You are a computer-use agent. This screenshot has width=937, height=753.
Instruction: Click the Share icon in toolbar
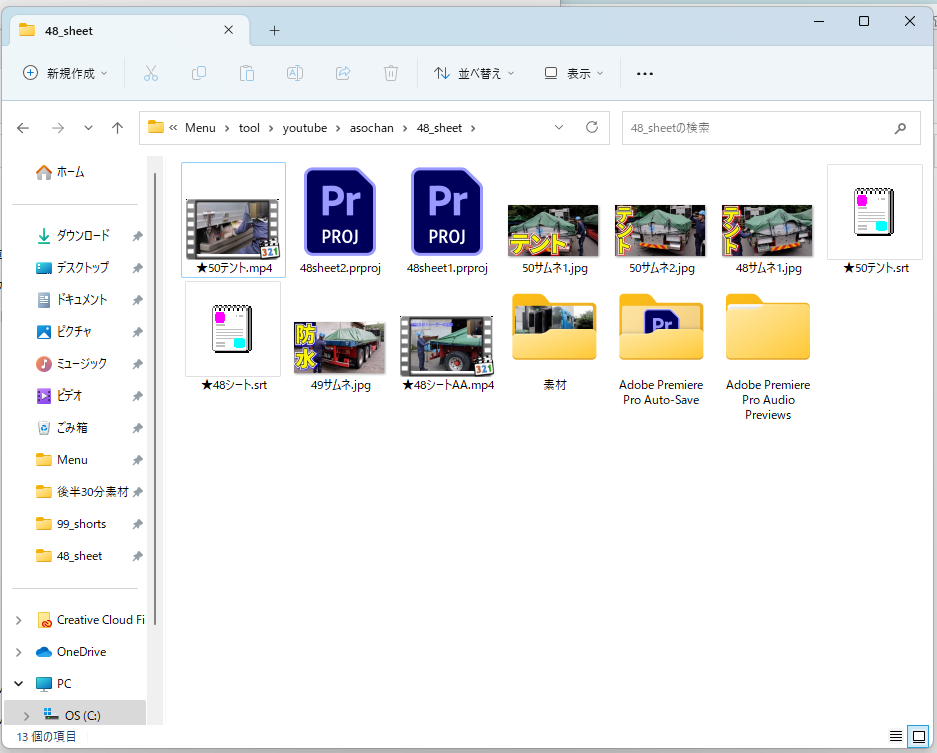click(x=343, y=74)
